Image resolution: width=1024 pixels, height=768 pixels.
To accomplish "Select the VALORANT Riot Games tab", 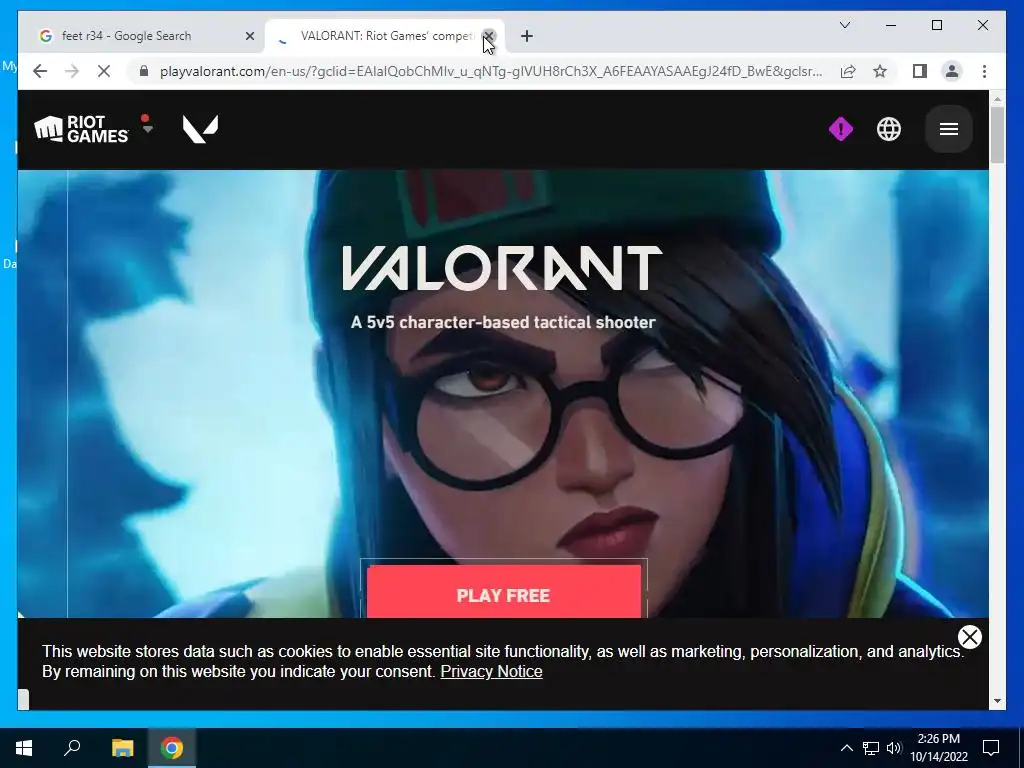I will pos(384,36).
